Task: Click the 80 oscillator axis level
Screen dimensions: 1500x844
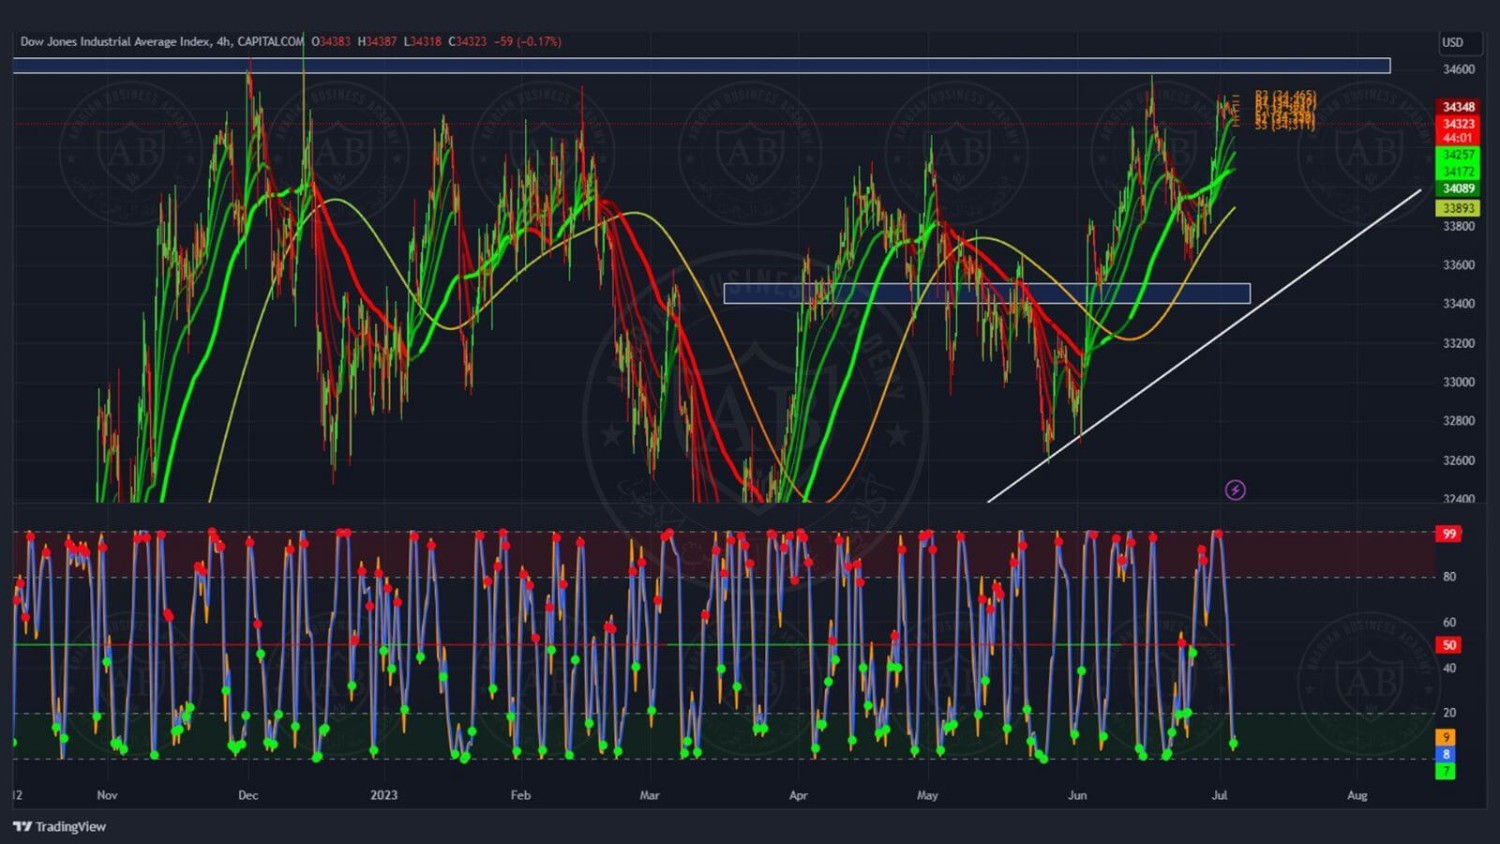Action: [x=1449, y=577]
